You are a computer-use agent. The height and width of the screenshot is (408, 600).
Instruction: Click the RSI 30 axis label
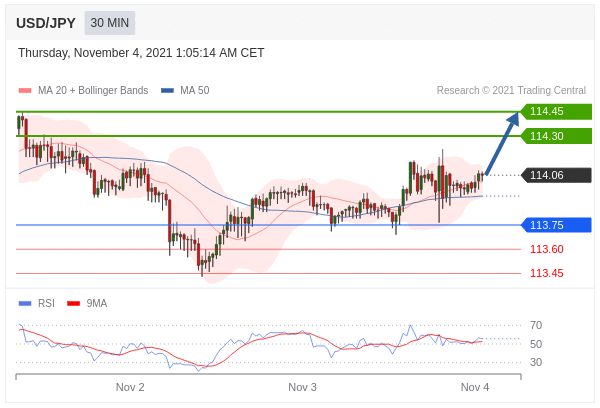click(536, 362)
